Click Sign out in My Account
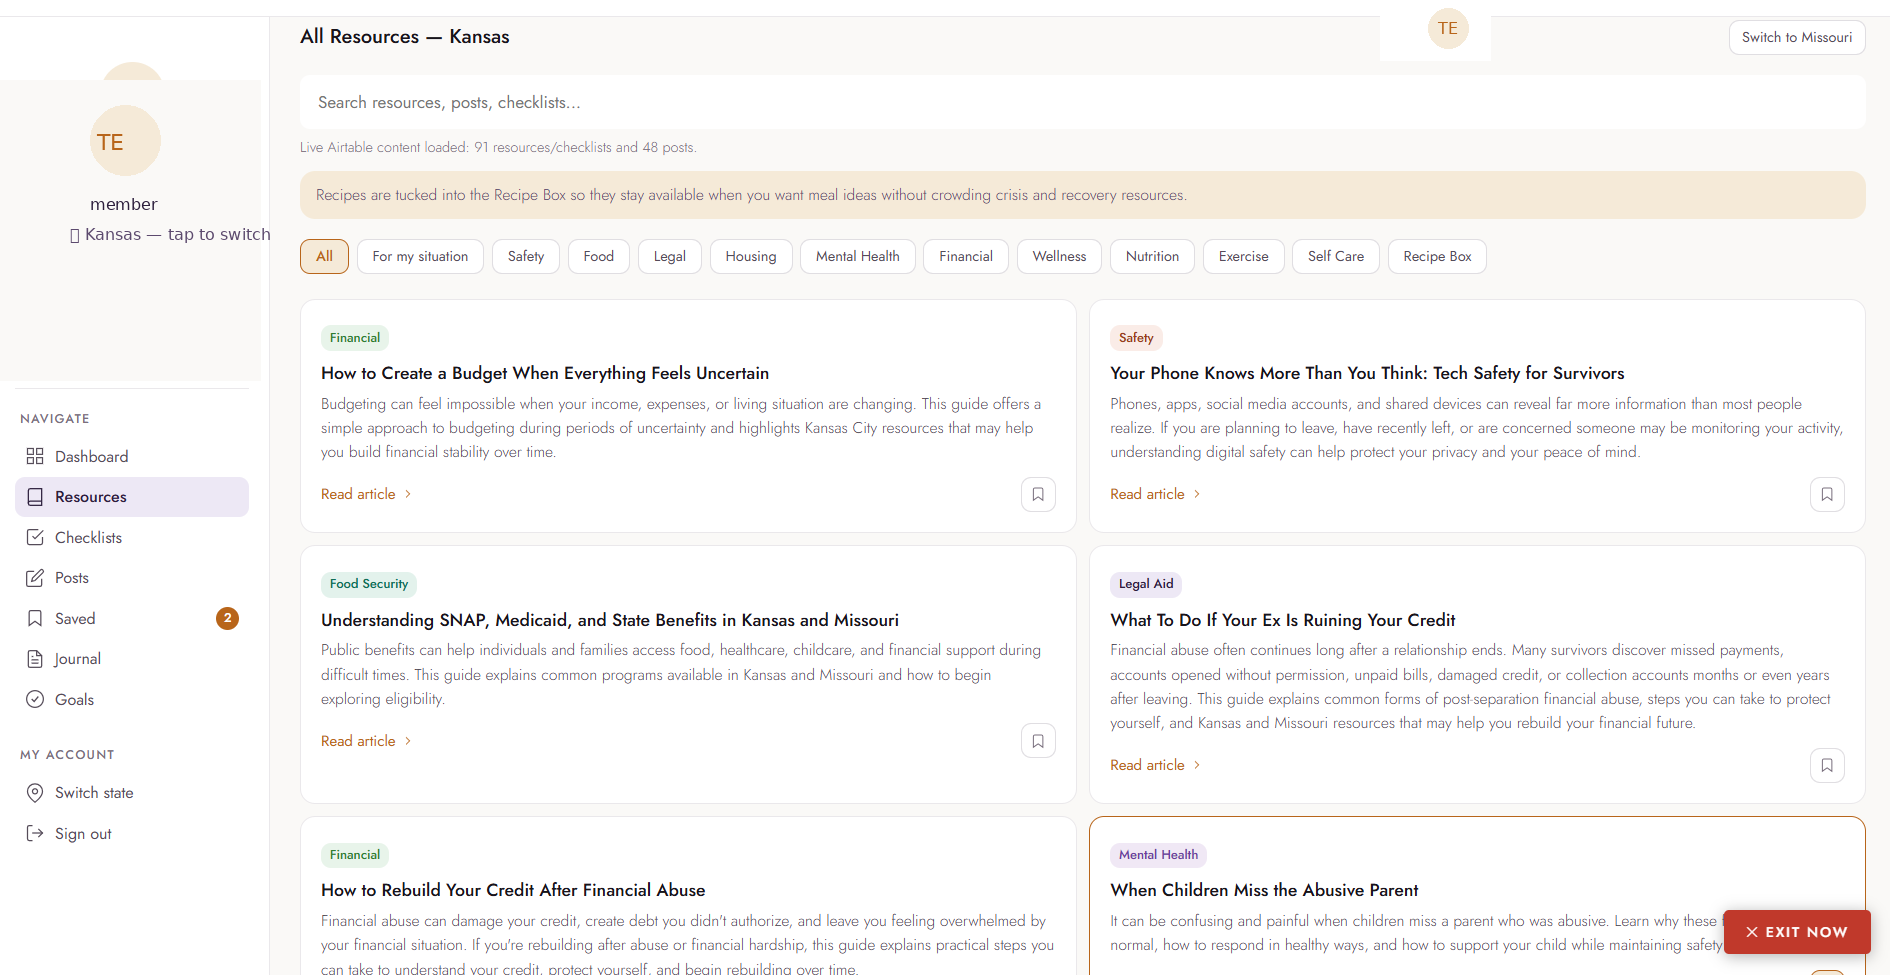The height and width of the screenshot is (975, 1890). tap(132, 833)
